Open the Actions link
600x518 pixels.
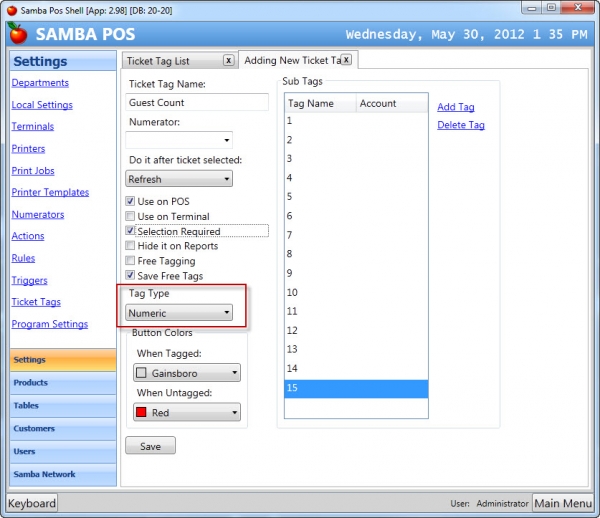point(28,236)
